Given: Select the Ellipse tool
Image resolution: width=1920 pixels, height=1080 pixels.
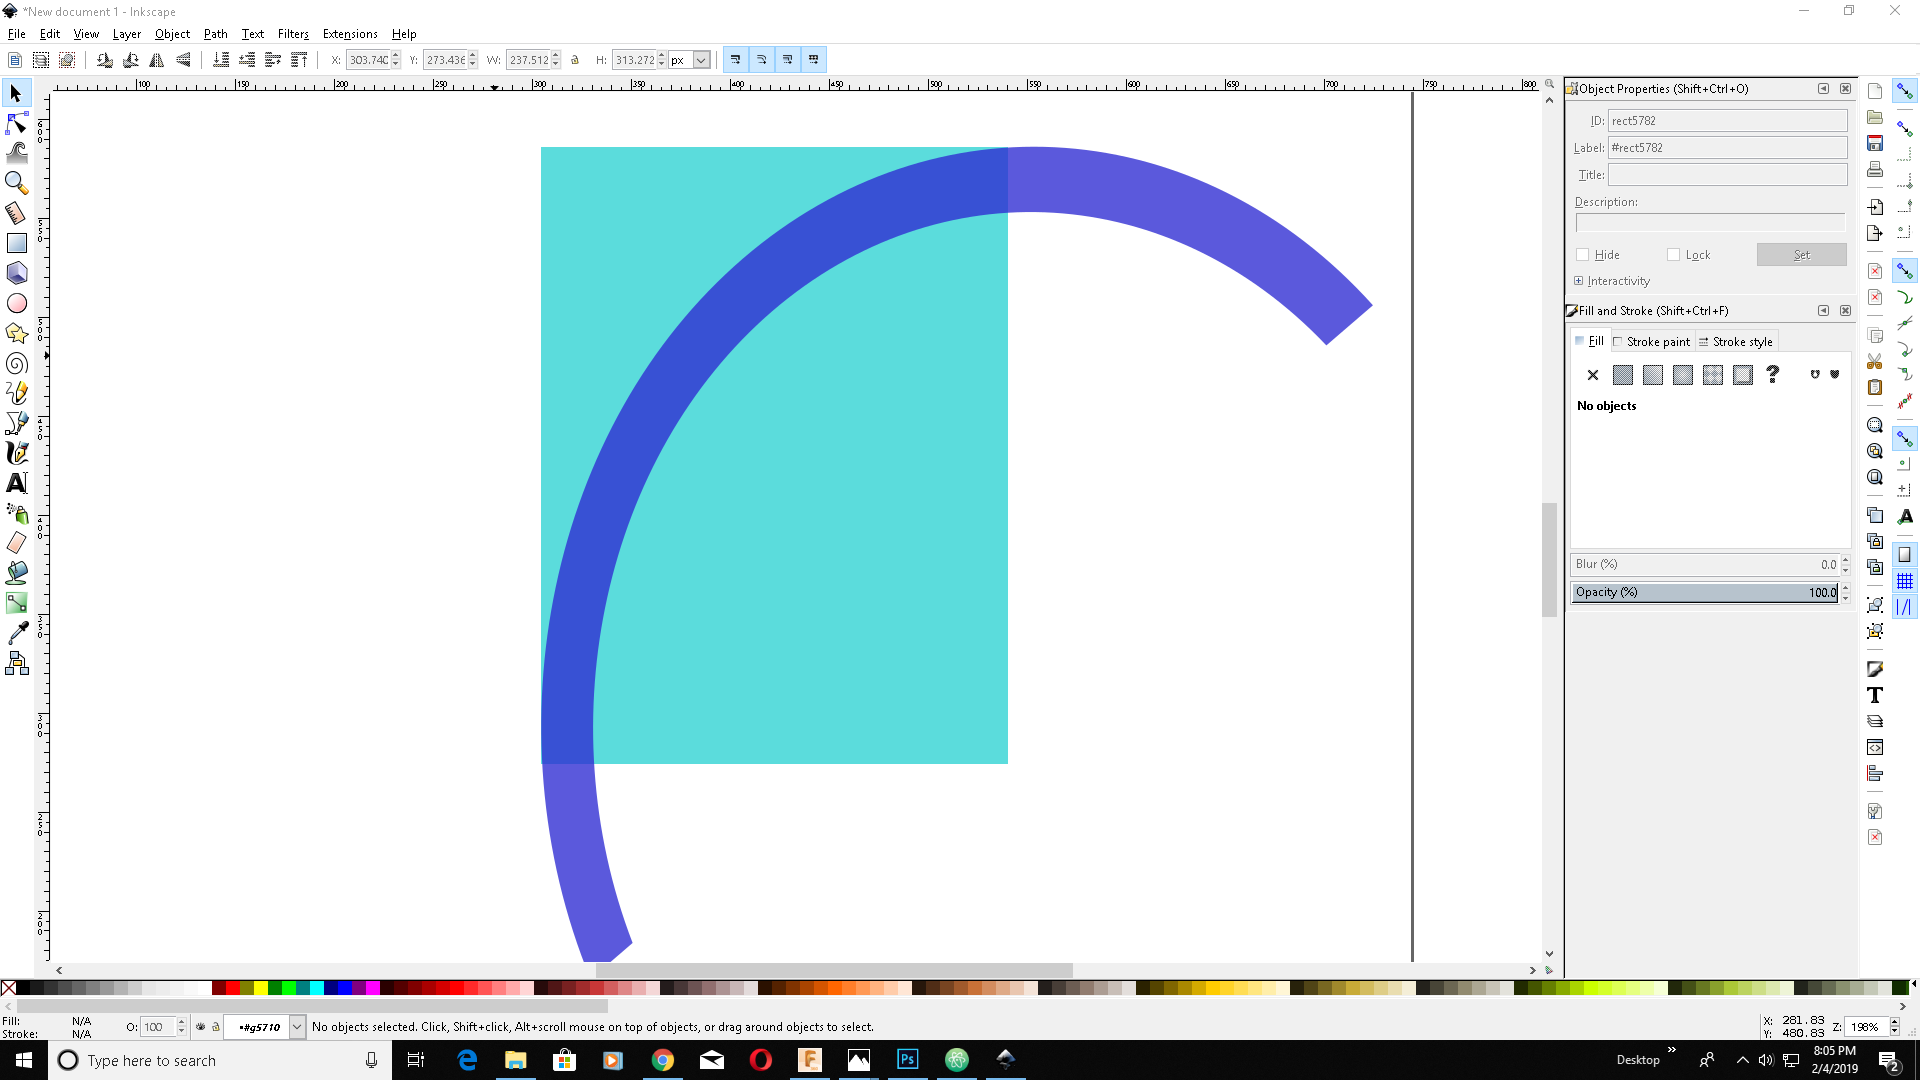Looking at the screenshot, I should tap(16, 303).
